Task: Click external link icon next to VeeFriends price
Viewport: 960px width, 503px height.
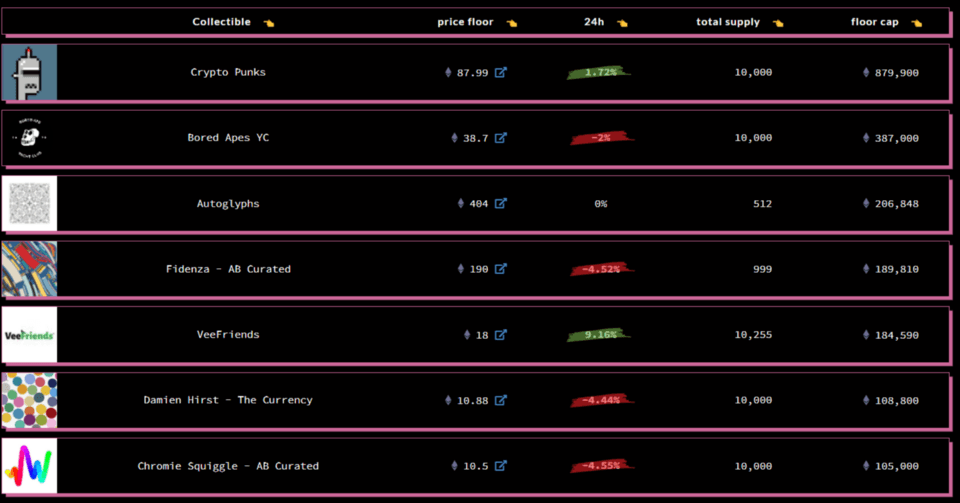Action: pos(501,335)
